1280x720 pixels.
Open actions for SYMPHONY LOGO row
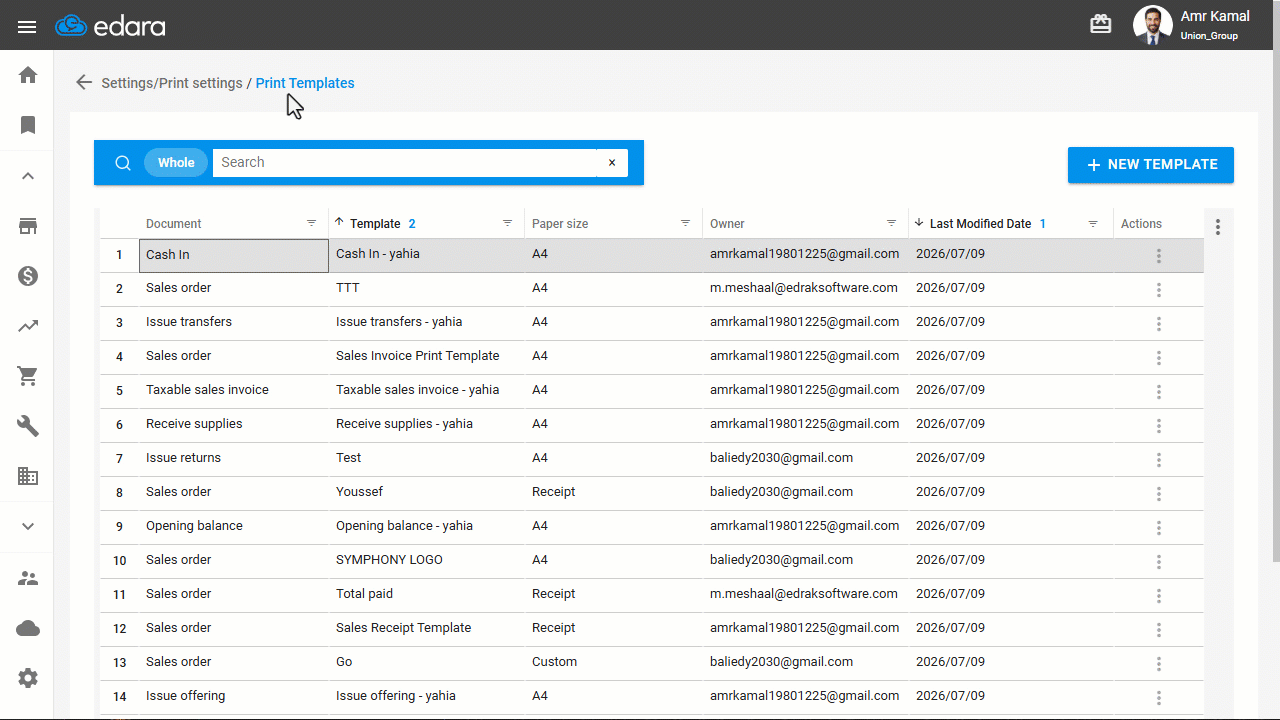coord(1159,562)
